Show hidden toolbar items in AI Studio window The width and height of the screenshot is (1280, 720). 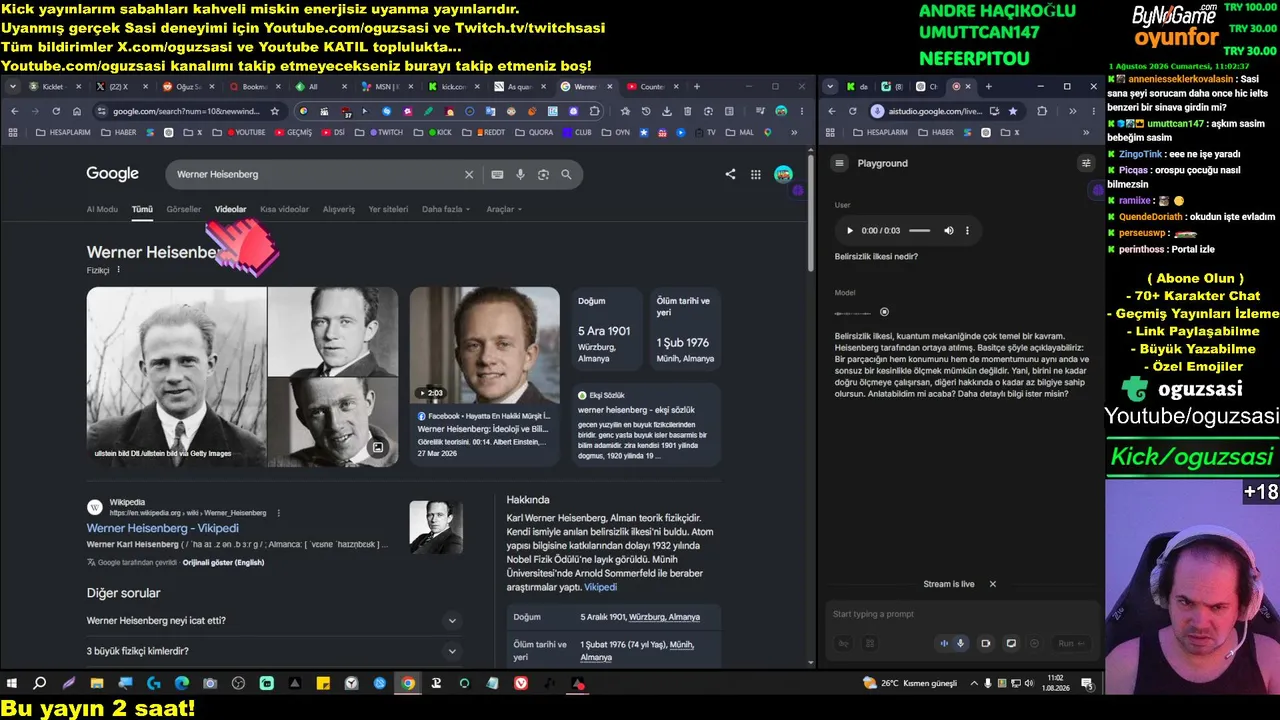tap(1072, 111)
